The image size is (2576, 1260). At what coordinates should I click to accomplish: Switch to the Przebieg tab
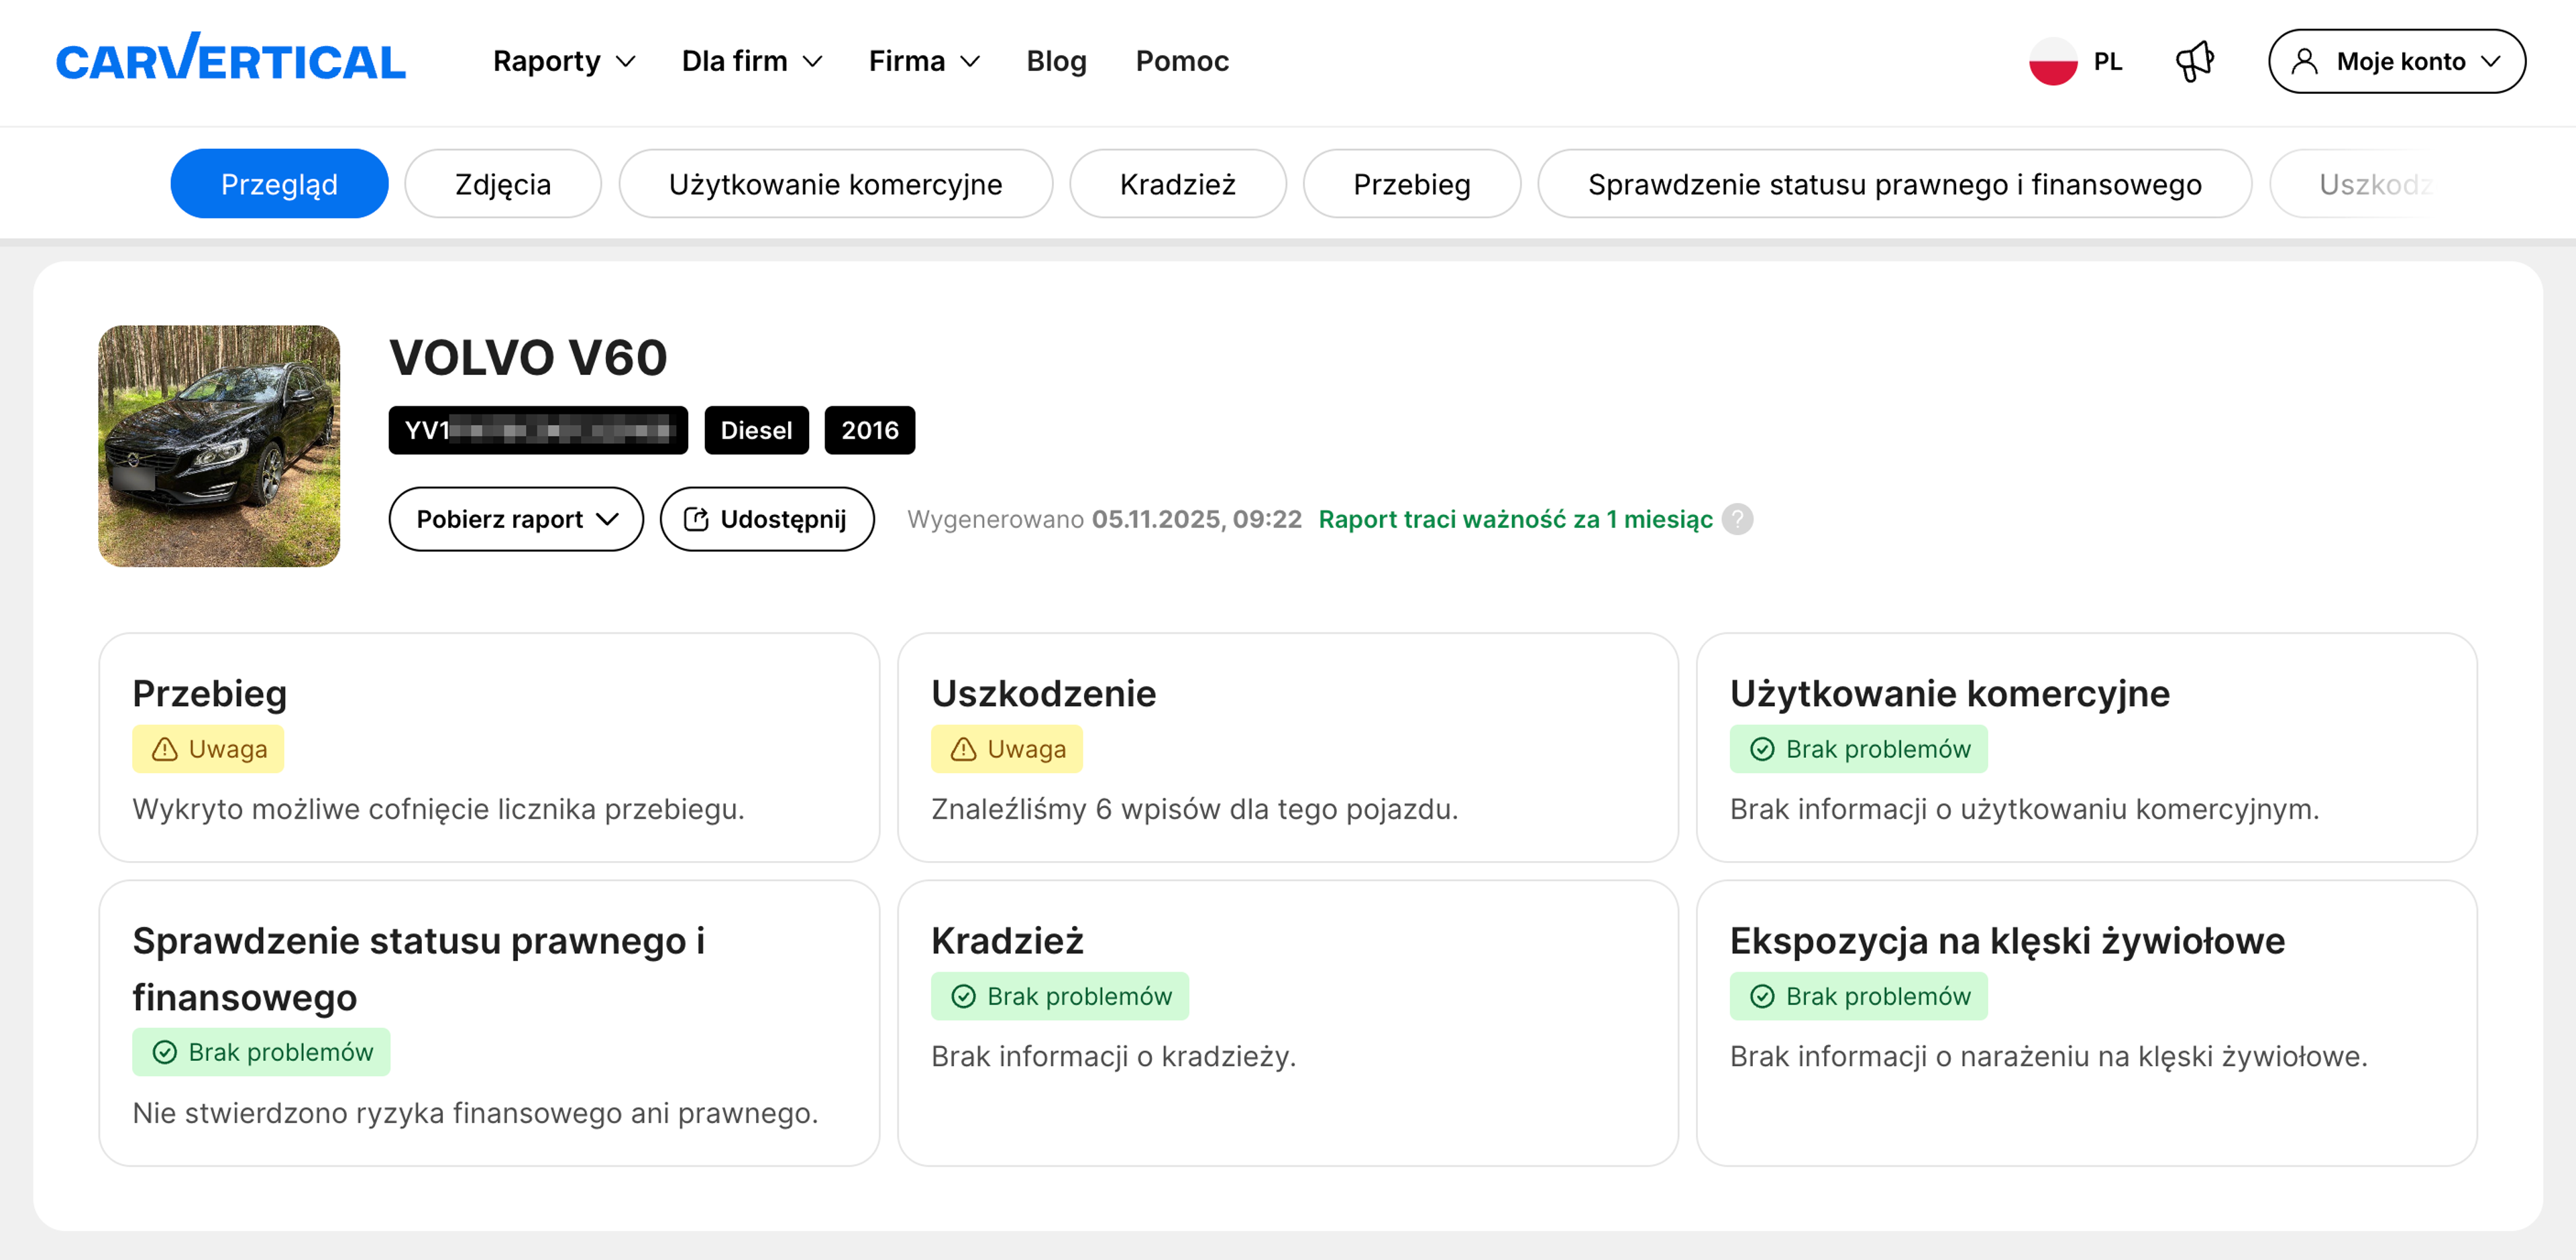point(1412,184)
